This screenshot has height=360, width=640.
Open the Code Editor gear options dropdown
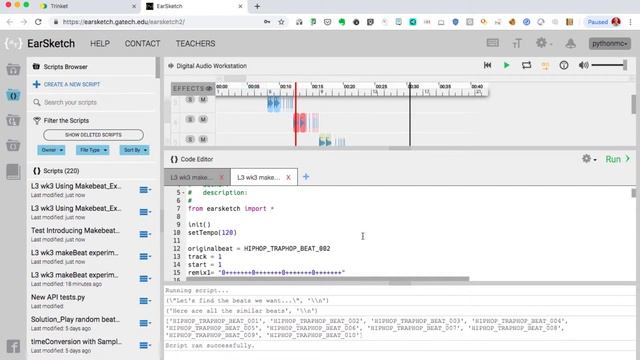(589, 159)
